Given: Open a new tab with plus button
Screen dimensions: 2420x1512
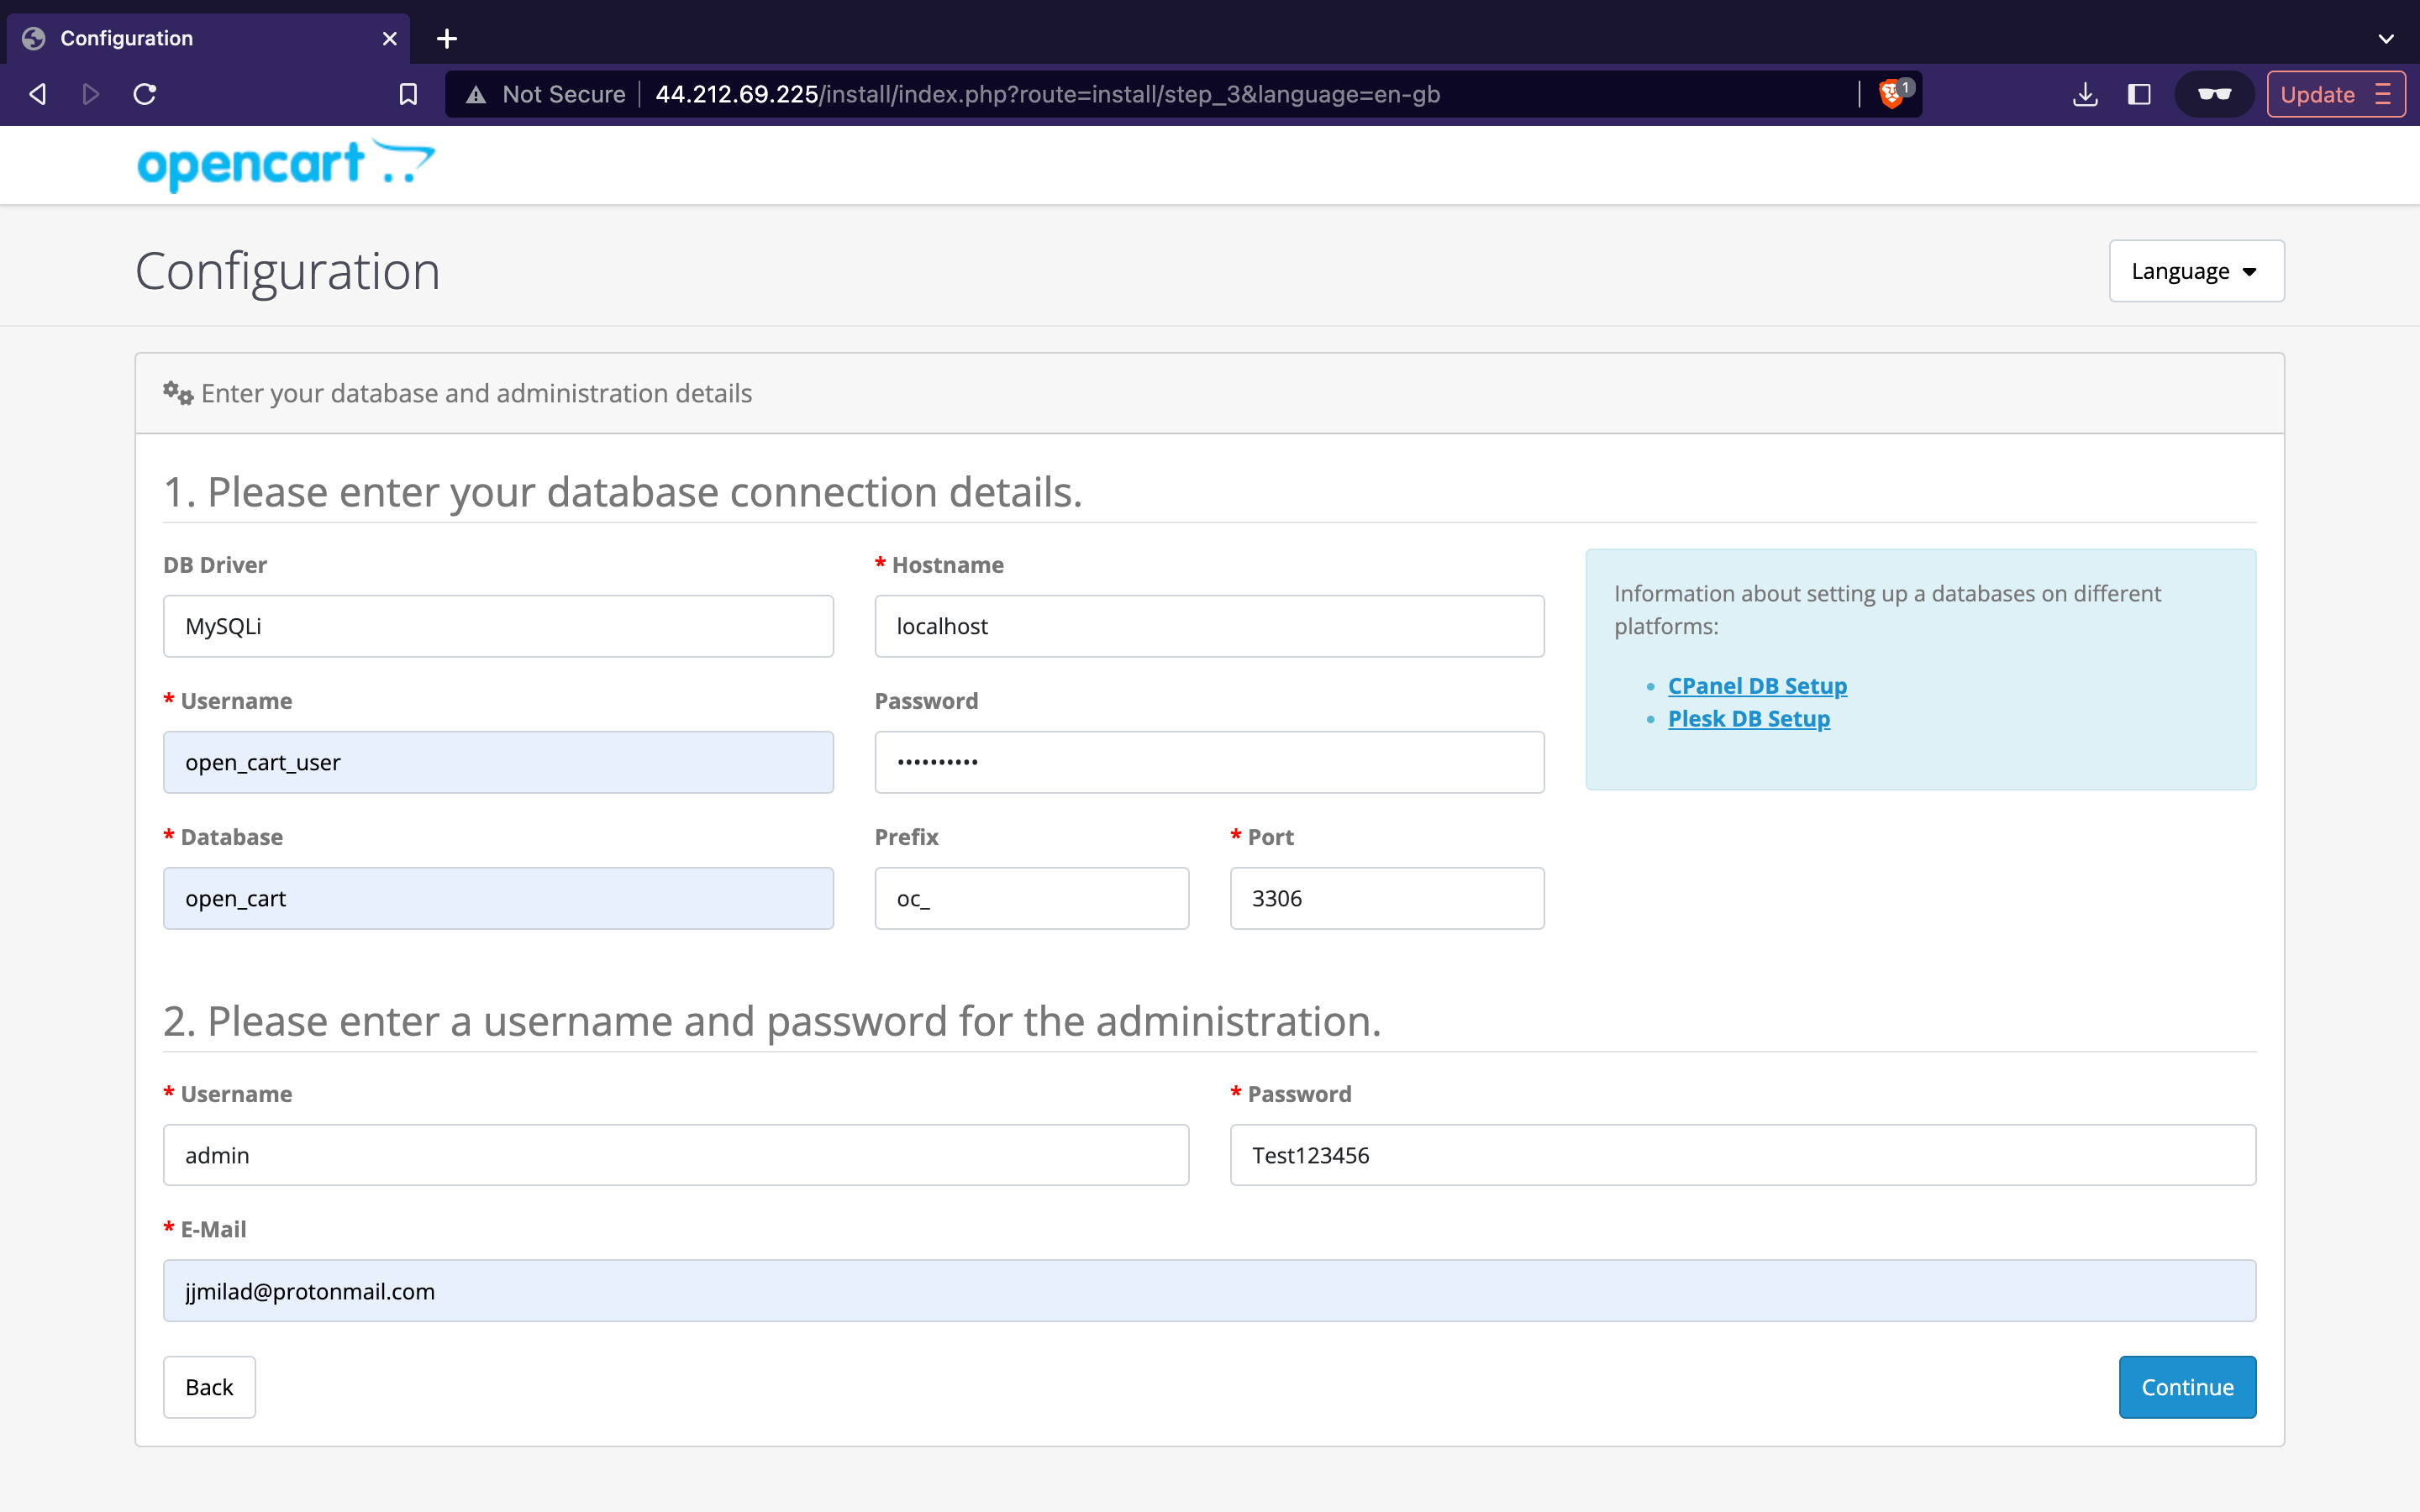Looking at the screenshot, I should (447, 38).
